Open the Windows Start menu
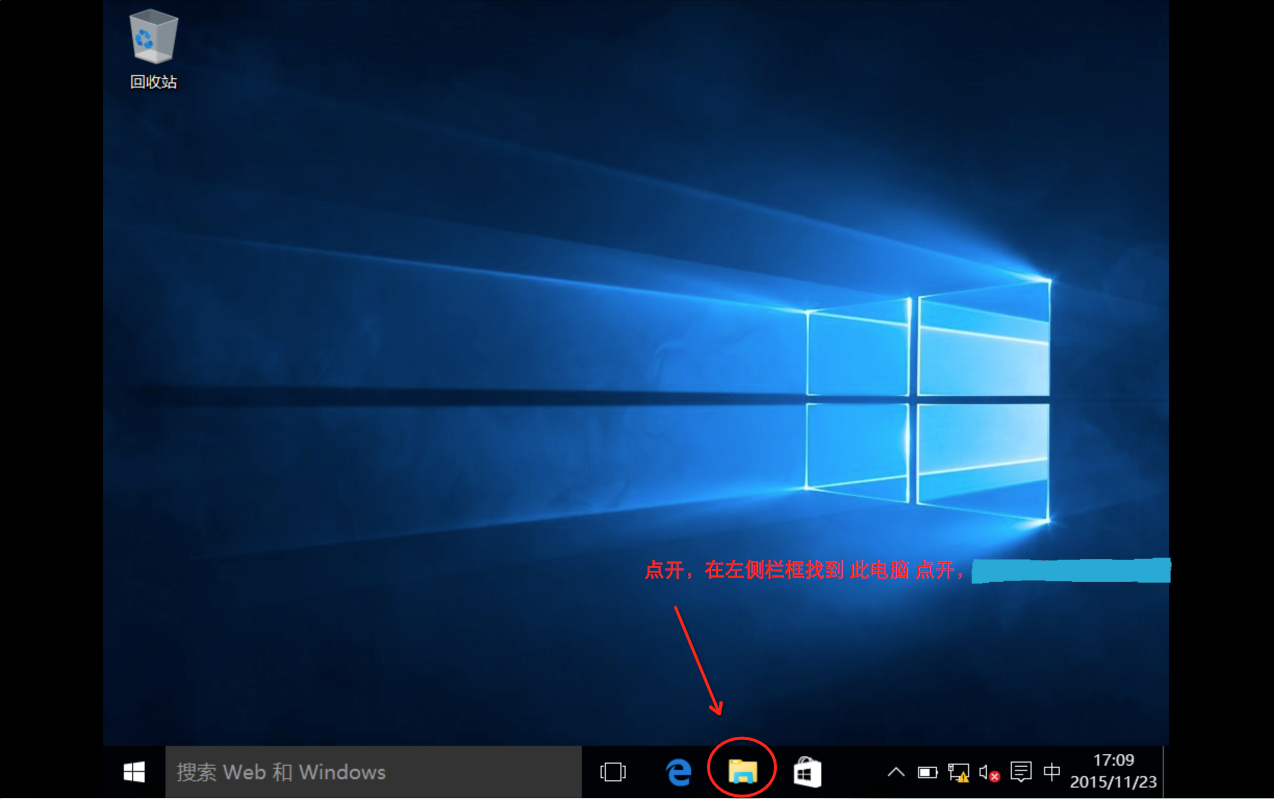The width and height of the screenshot is (1274, 799). click(134, 772)
